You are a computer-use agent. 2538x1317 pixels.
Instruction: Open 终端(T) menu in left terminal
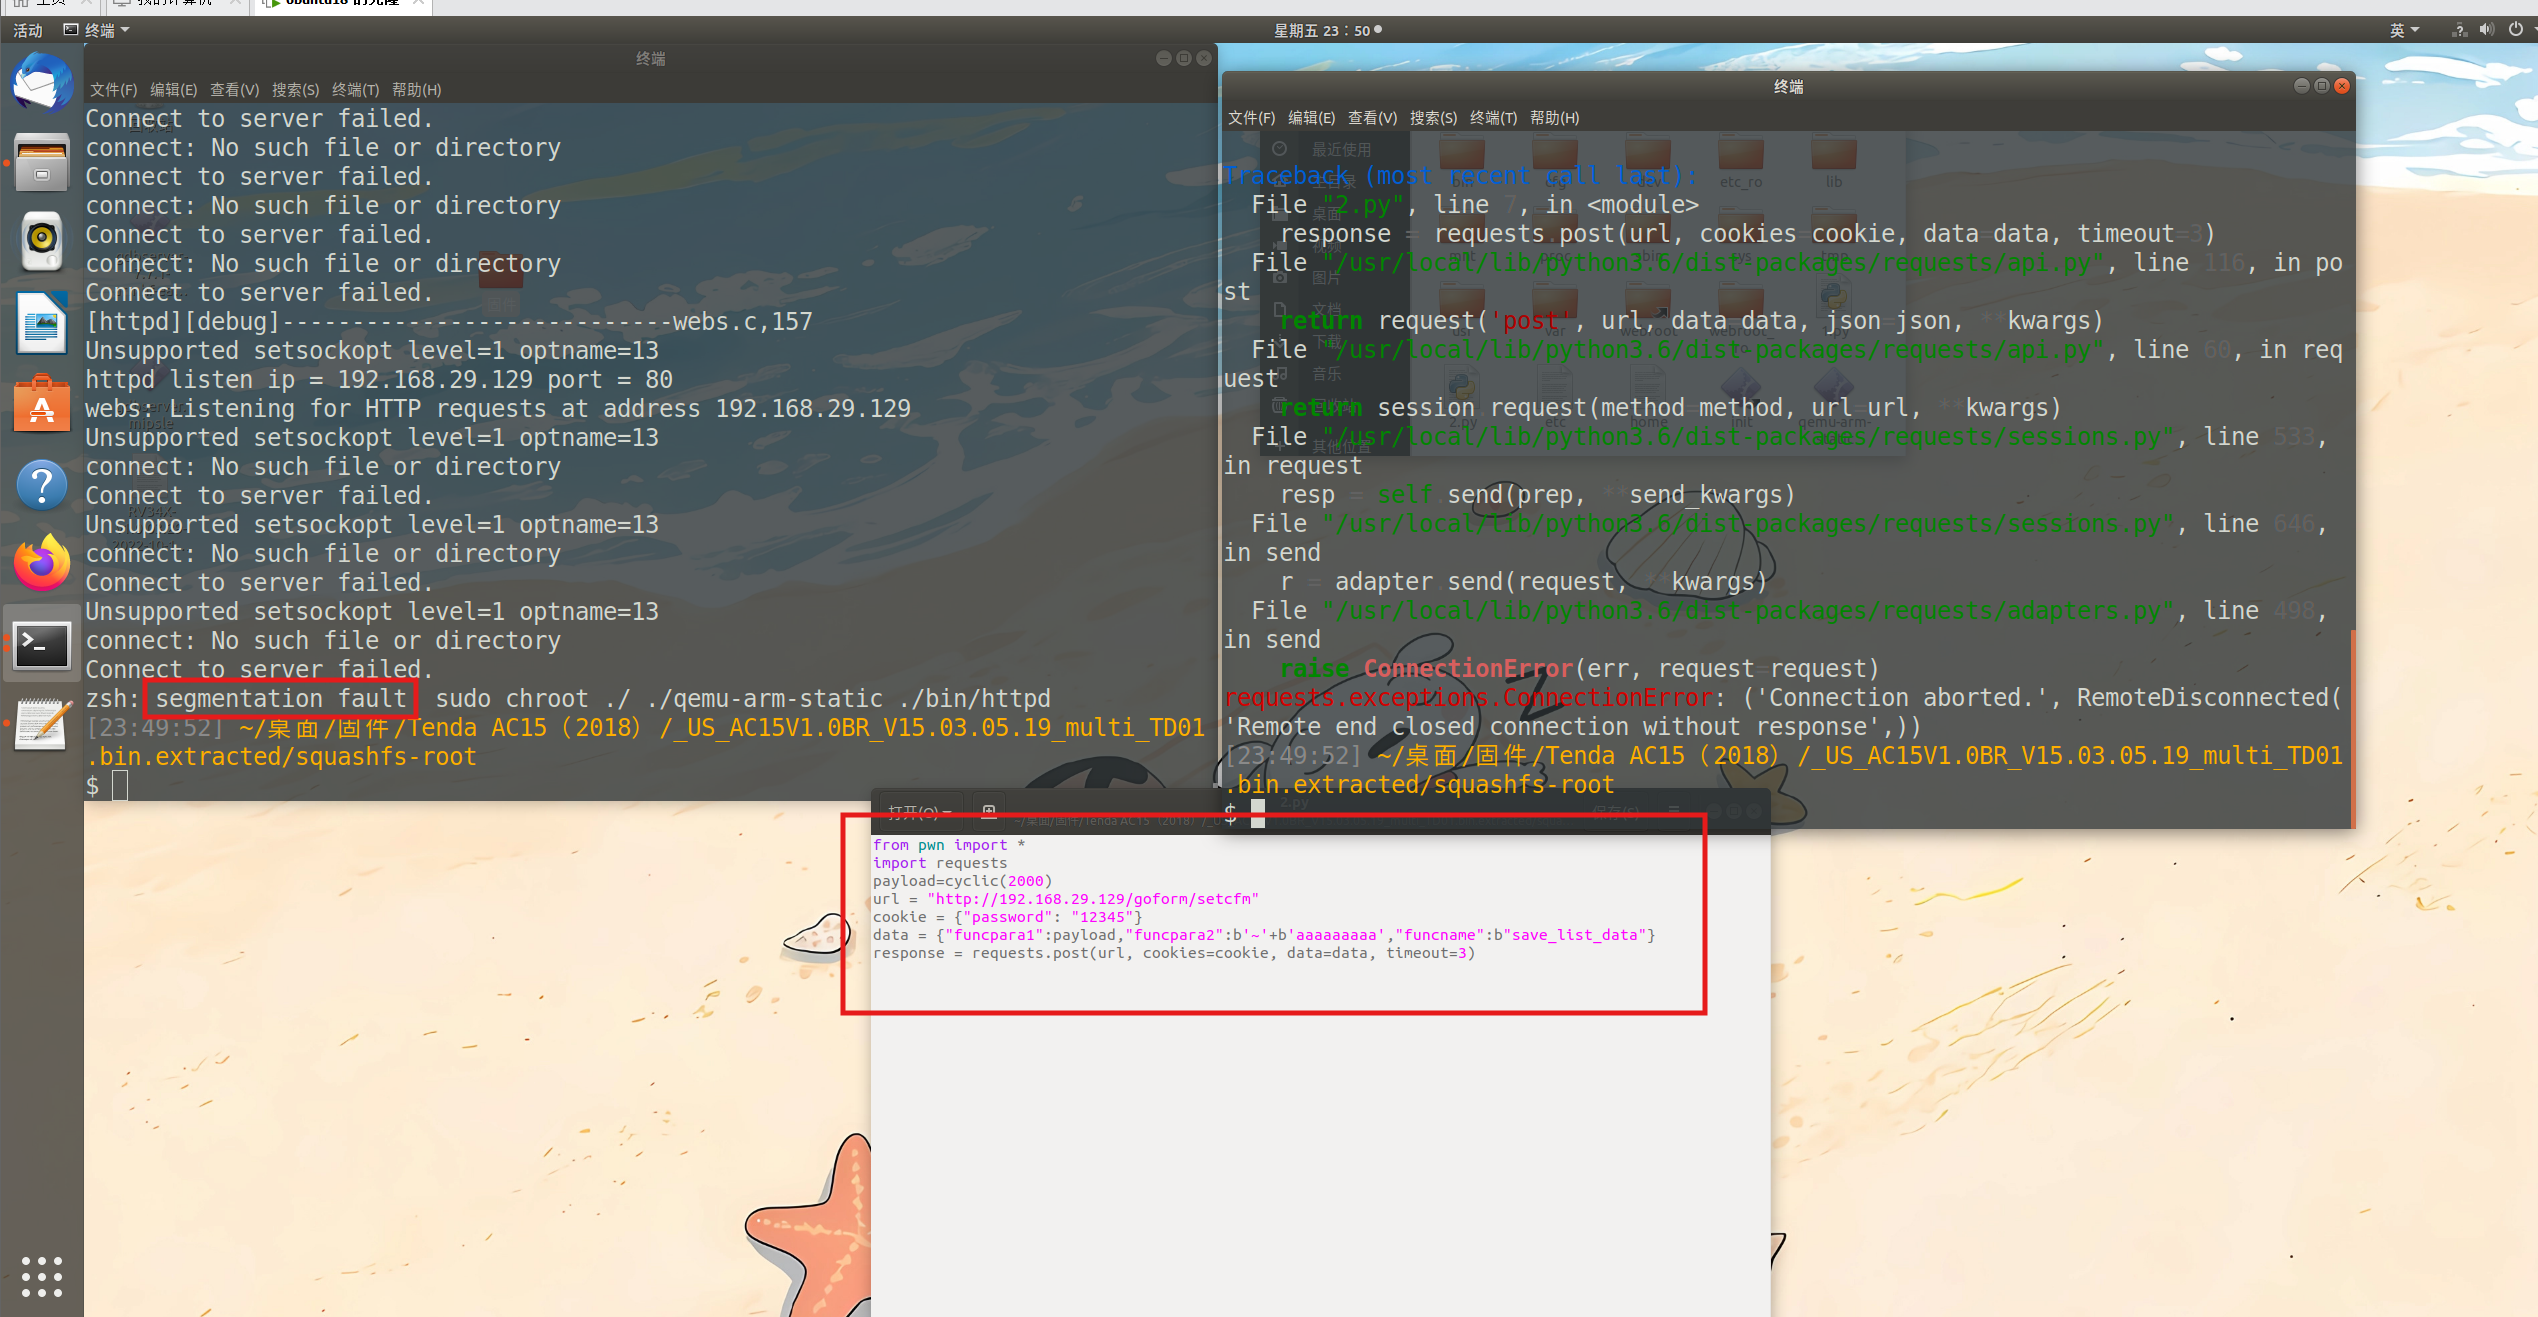(355, 89)
